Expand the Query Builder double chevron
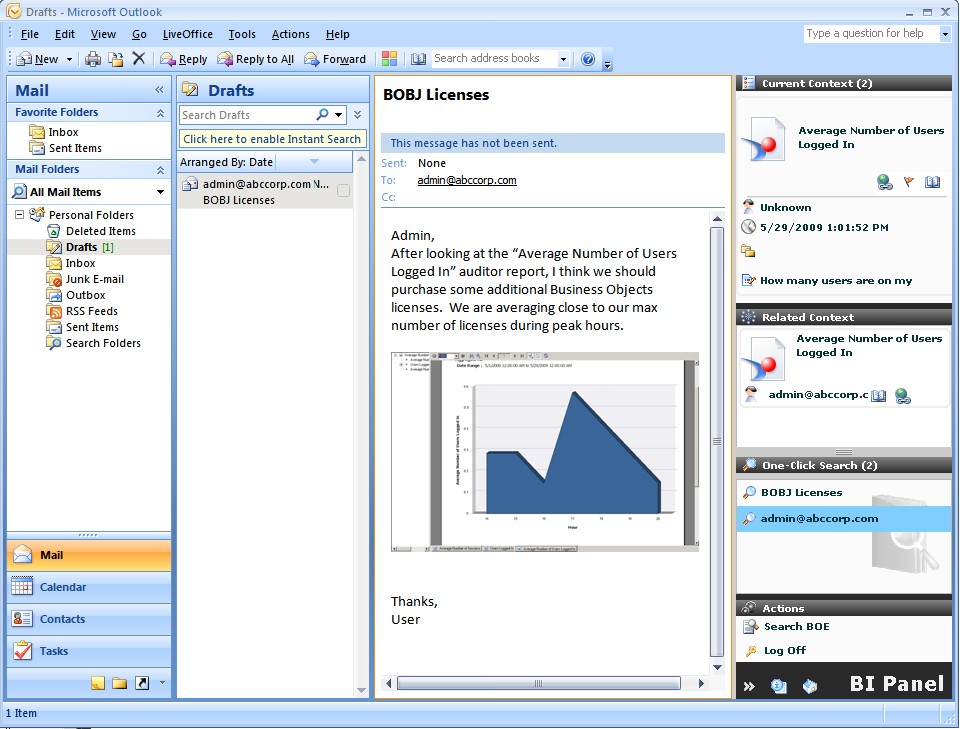 tap(358, 114)
